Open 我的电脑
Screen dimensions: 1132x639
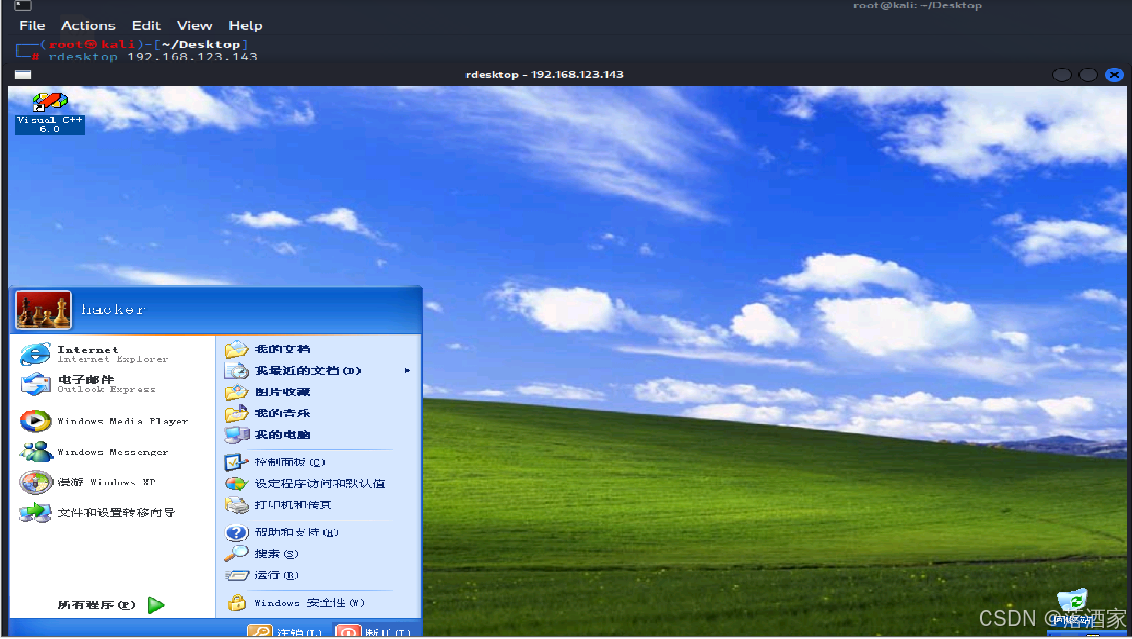(x=267, y=435)
